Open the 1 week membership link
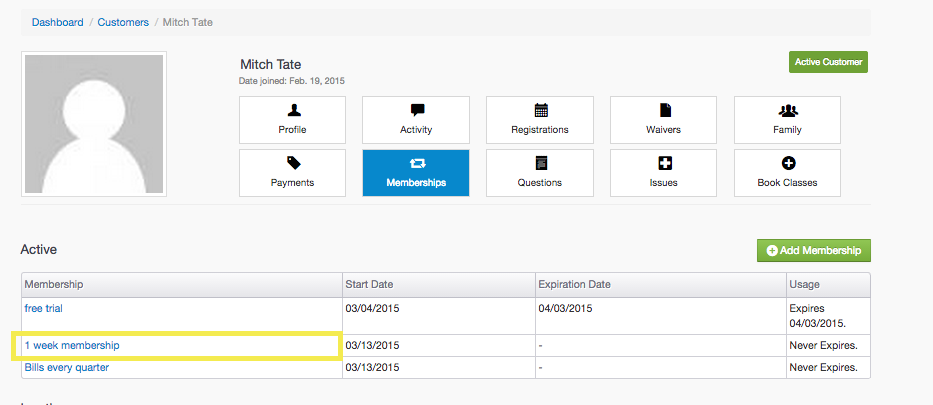Viewport: 933px width, 405px height. pyautogui.click(x=72, y=345)
